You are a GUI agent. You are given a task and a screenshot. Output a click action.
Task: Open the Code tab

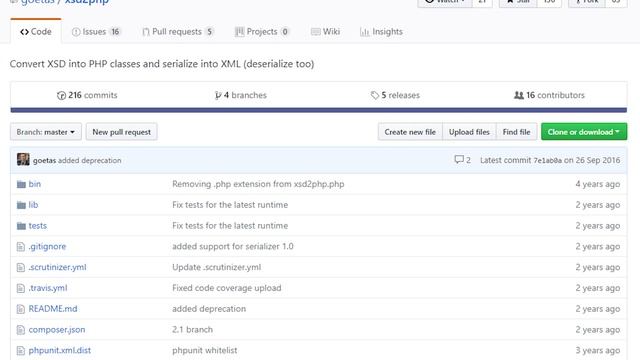(36, 31)
